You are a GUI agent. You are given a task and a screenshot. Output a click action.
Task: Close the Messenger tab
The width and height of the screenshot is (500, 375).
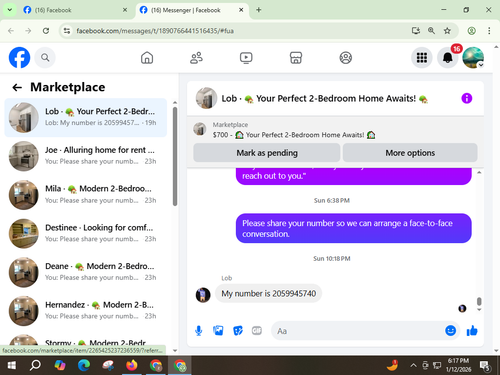tap(241, 10)
